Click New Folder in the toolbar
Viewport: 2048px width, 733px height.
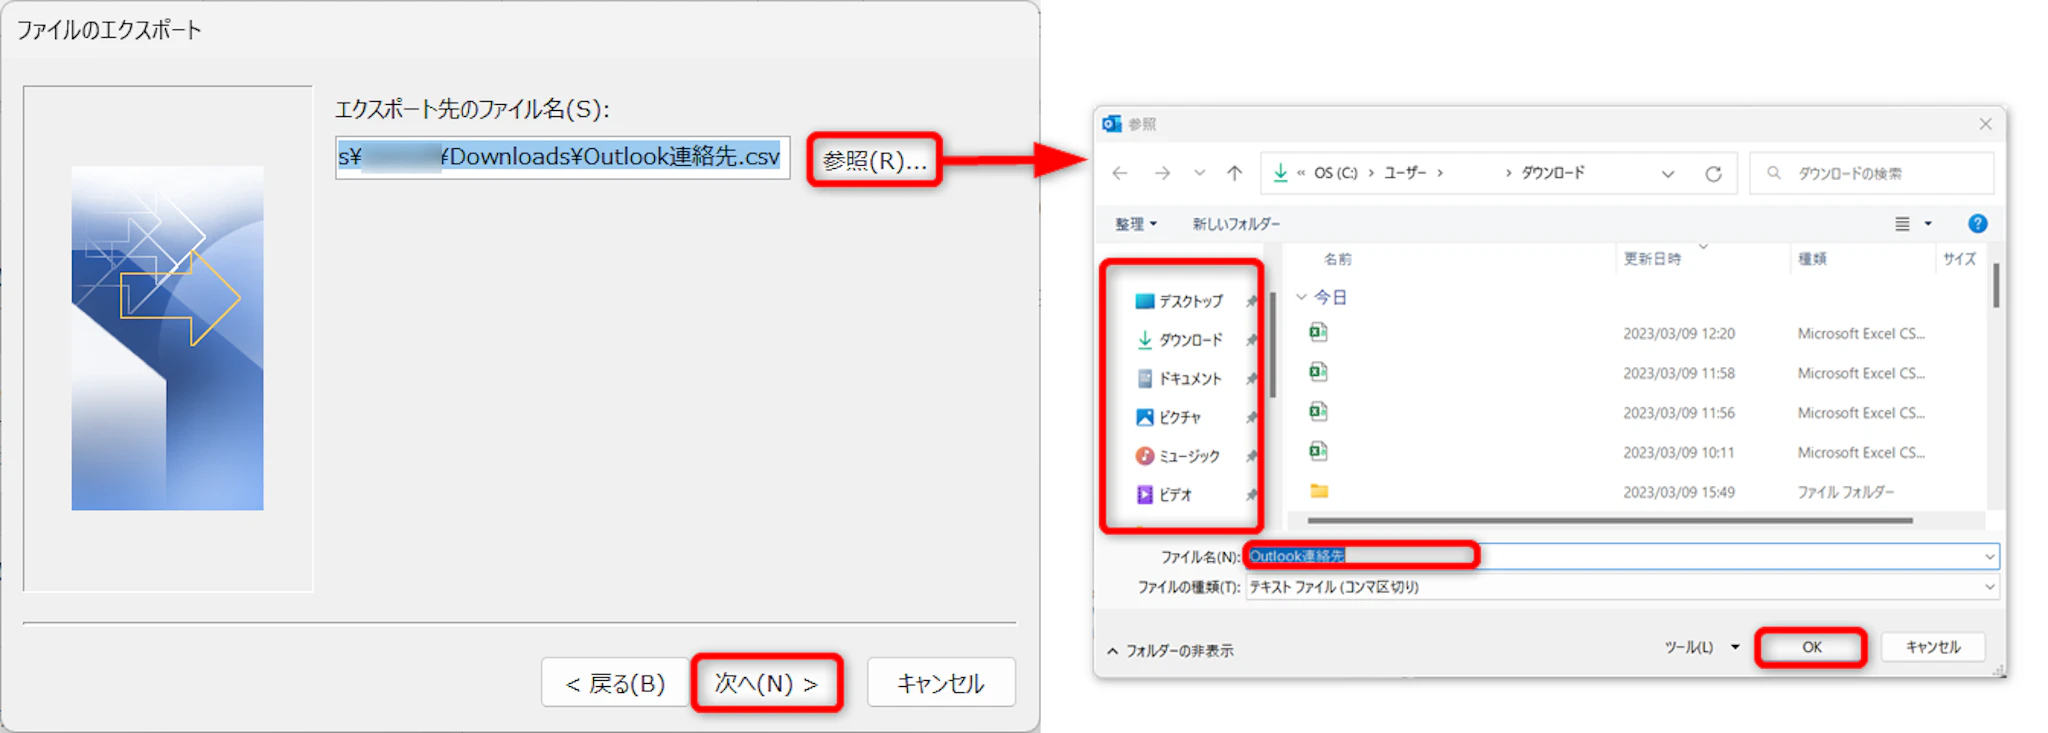click(1235, 224)
